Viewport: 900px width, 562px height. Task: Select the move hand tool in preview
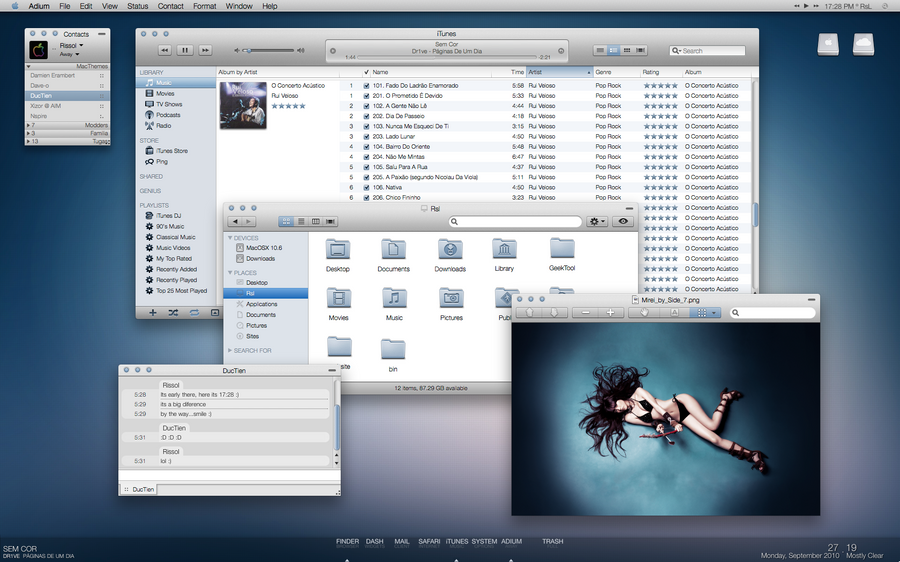coord(644,313)
